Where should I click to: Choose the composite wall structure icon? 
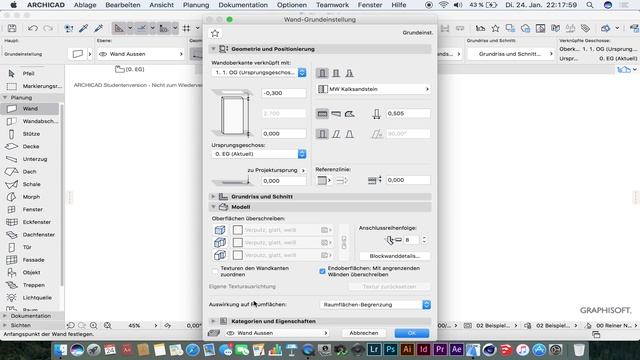336,73
